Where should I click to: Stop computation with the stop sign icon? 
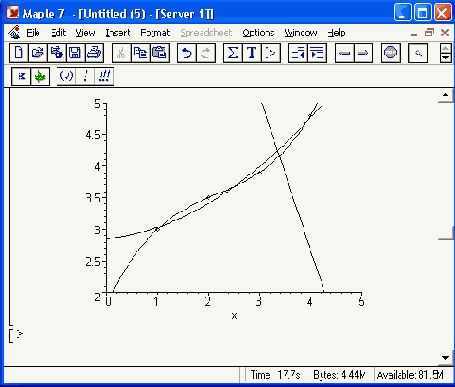391,53
